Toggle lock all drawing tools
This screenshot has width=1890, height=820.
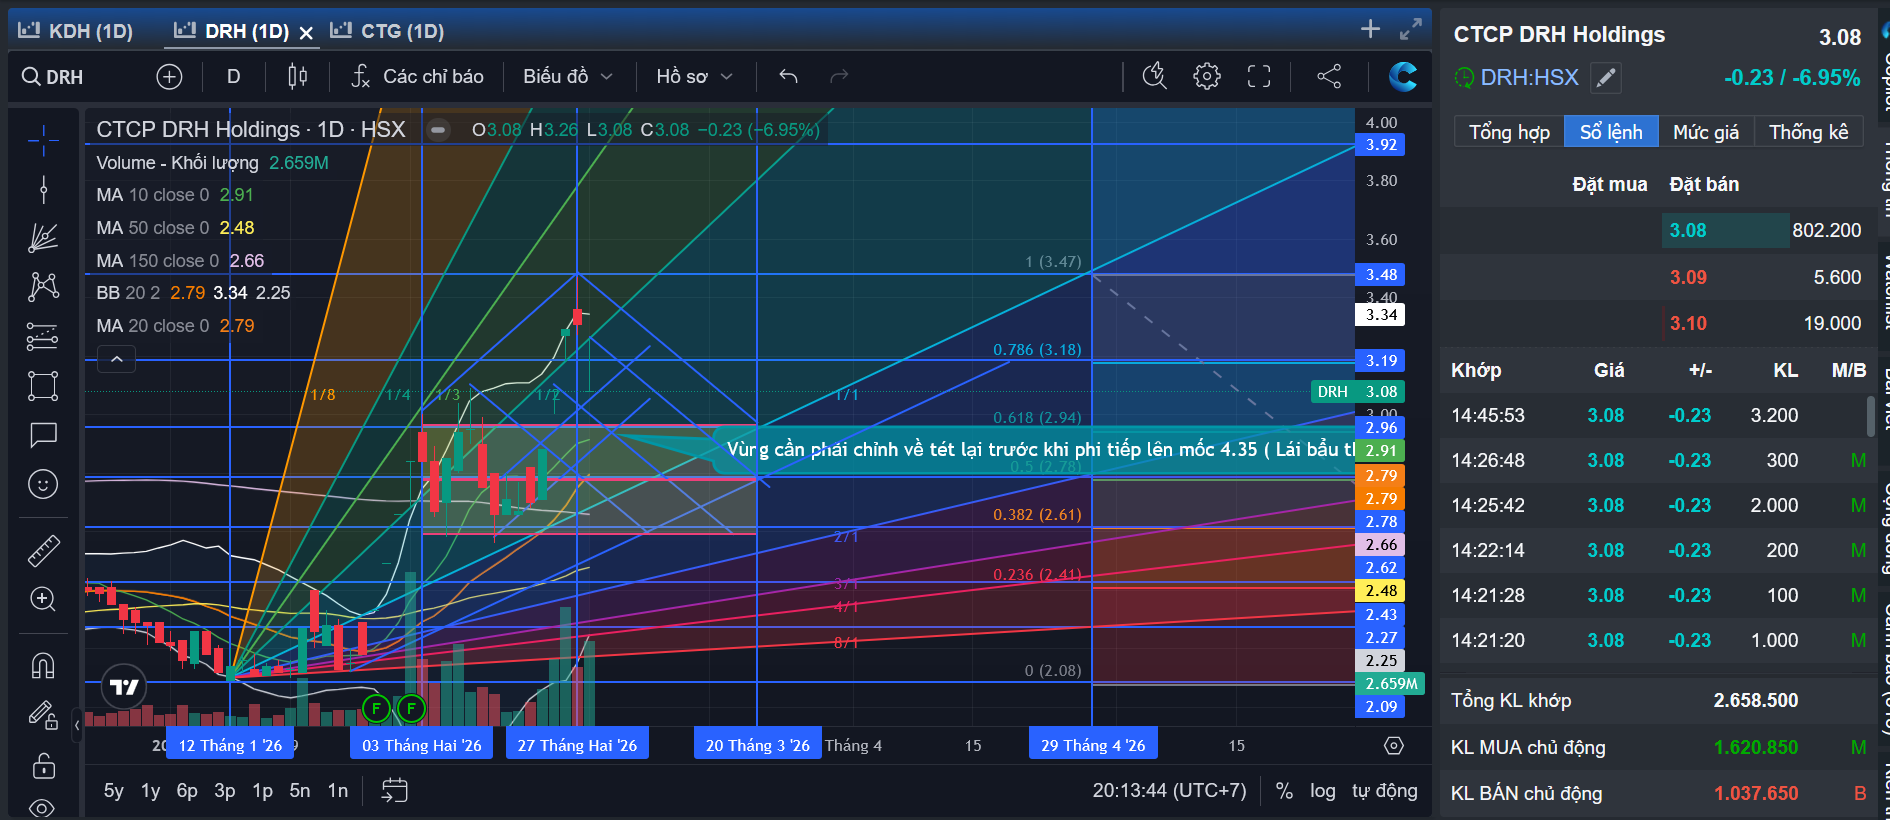click(x=43, y=766)
